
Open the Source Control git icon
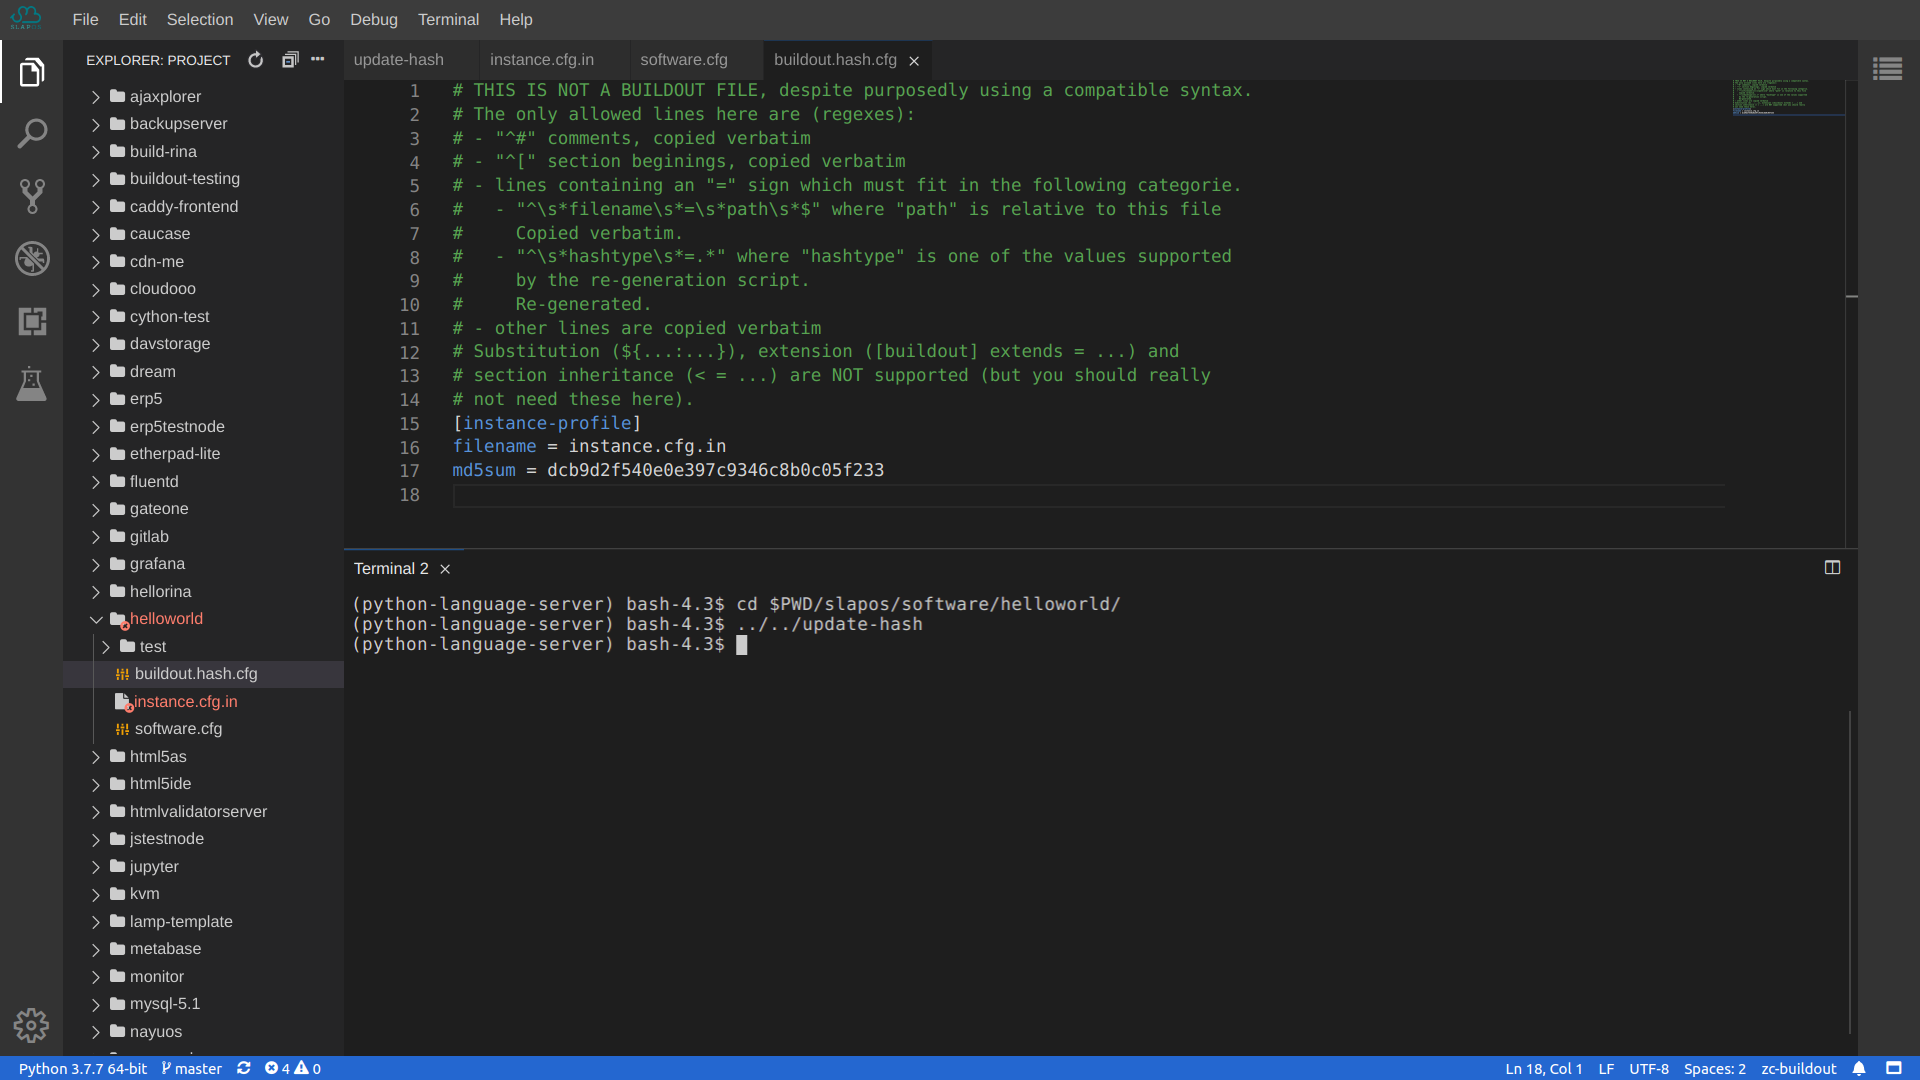click(x=31, y=196)
